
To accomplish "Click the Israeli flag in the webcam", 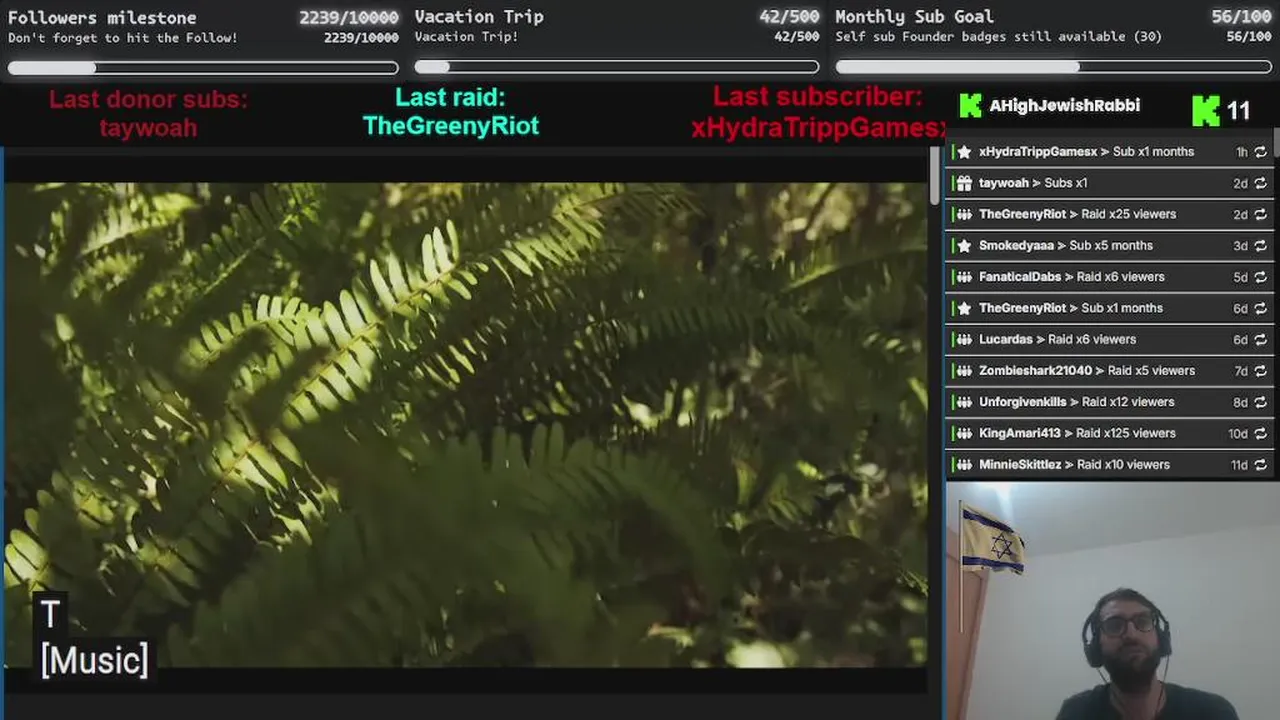I will [991, 540].
